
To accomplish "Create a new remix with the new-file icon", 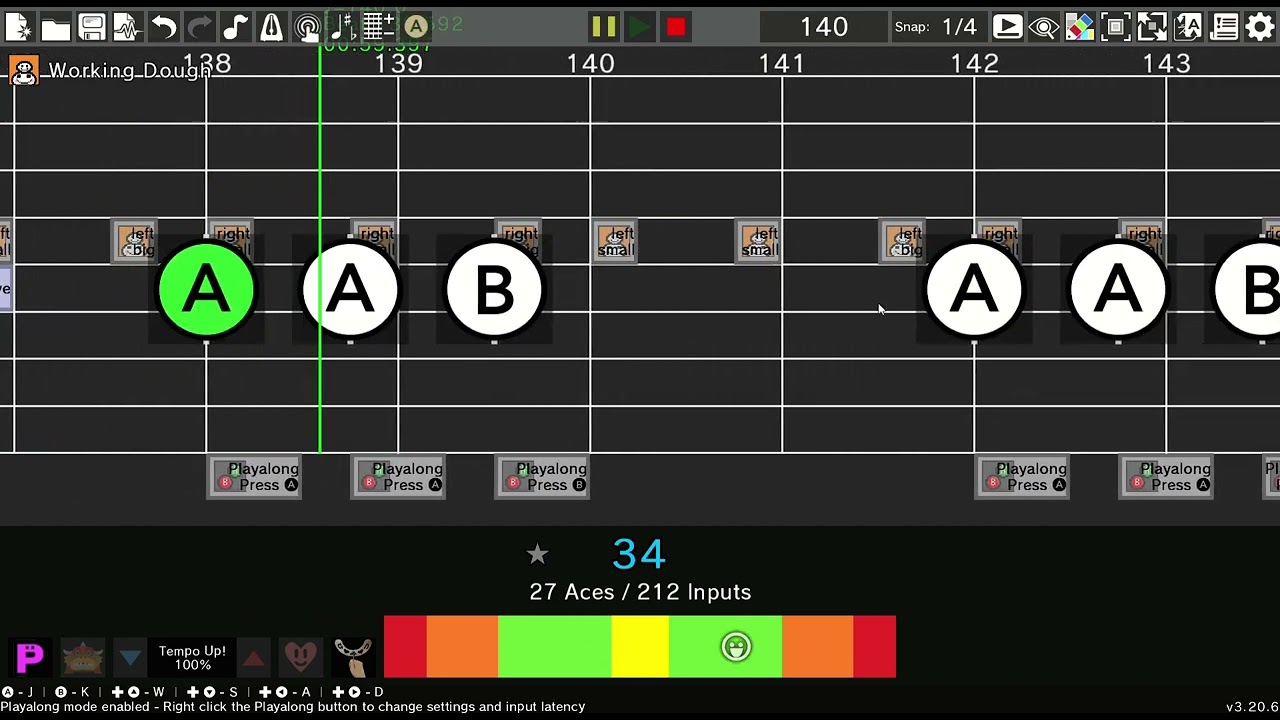I will (x=19, y=27).
